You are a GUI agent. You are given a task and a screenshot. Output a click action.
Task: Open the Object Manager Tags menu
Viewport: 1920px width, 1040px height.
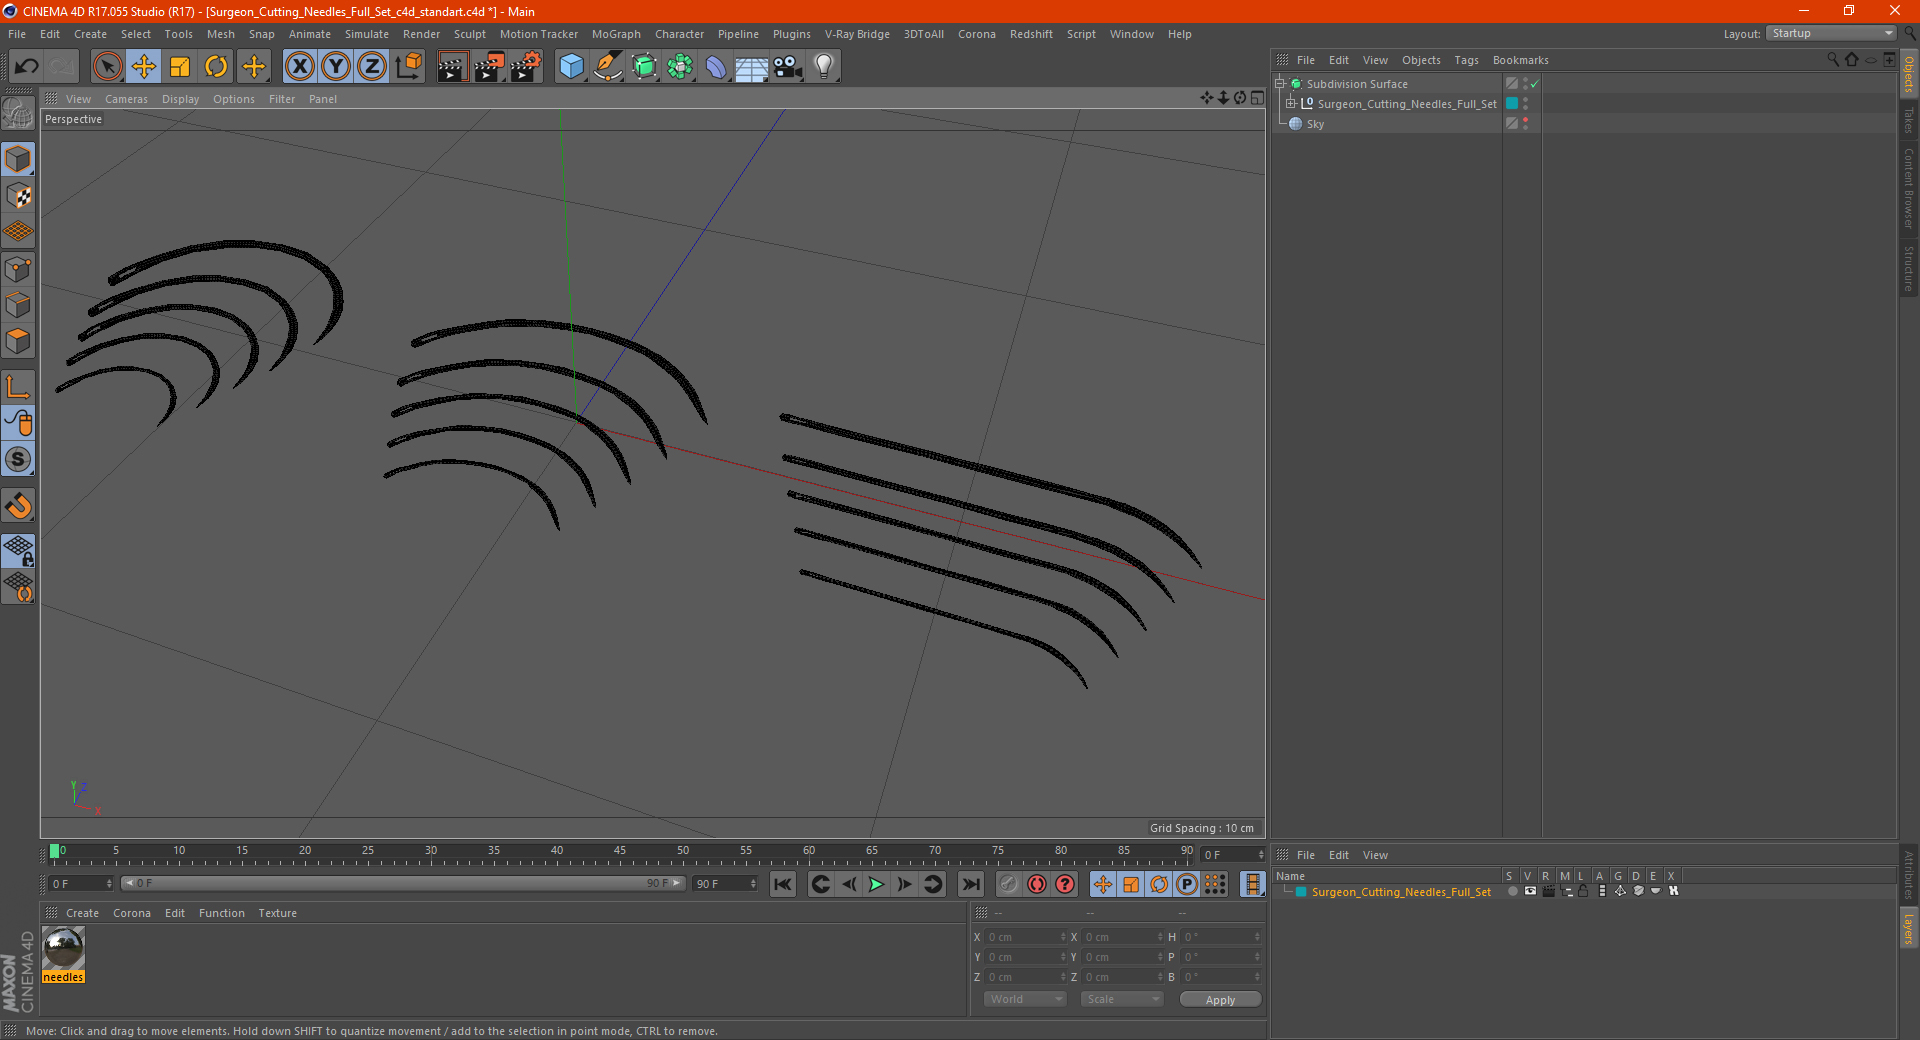(1466, 60)
